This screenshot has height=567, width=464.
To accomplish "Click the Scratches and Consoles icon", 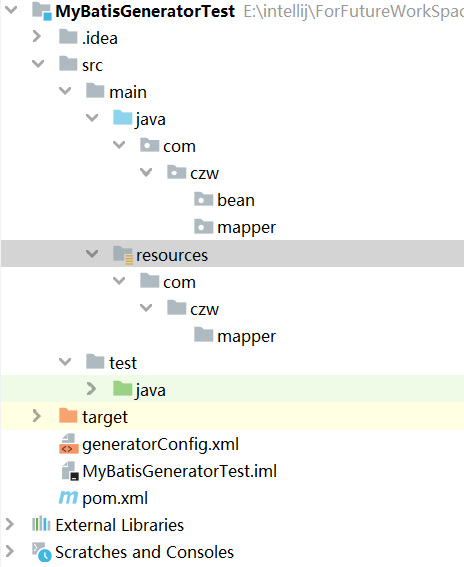I will 42,552.
